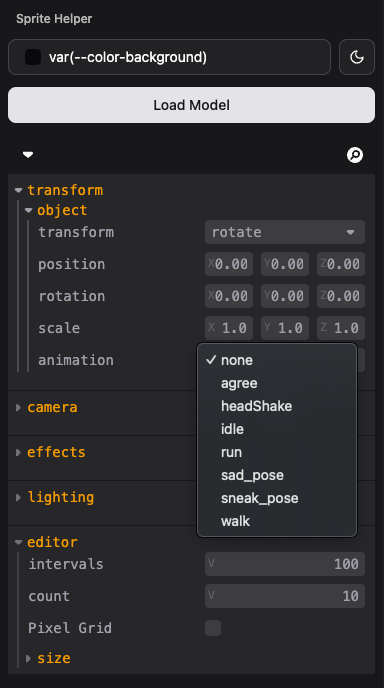Edit position Y value field
The height and width of the screenshot is (688, 384).
coord(285,264)
